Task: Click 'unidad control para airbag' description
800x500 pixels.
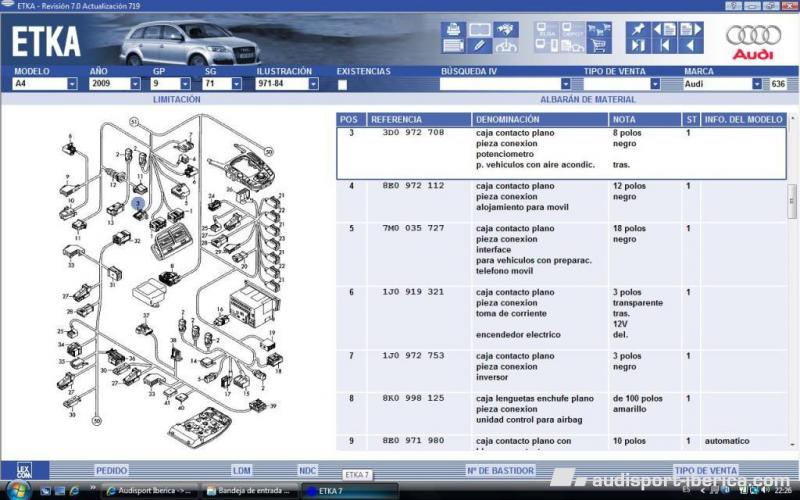Action: point(529,419)
